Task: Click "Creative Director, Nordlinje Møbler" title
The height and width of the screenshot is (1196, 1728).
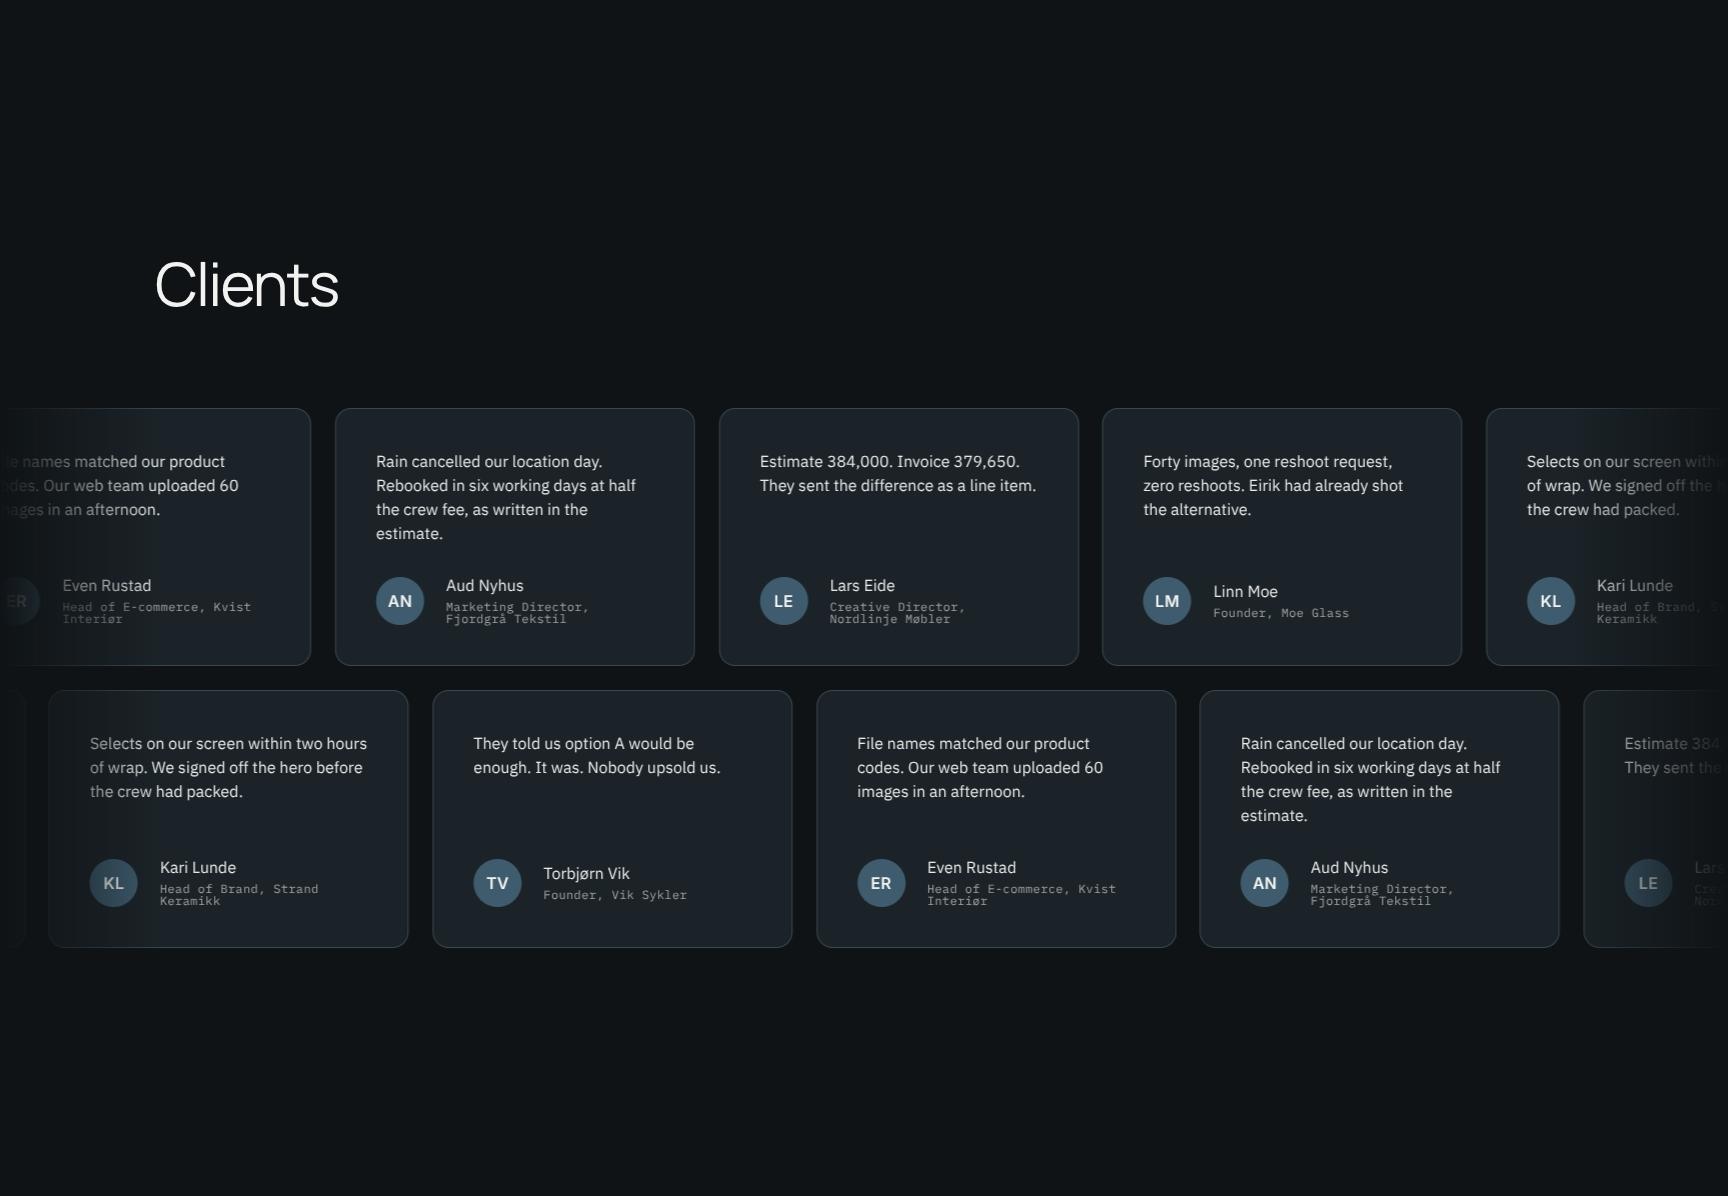Action: pos(897,613)
